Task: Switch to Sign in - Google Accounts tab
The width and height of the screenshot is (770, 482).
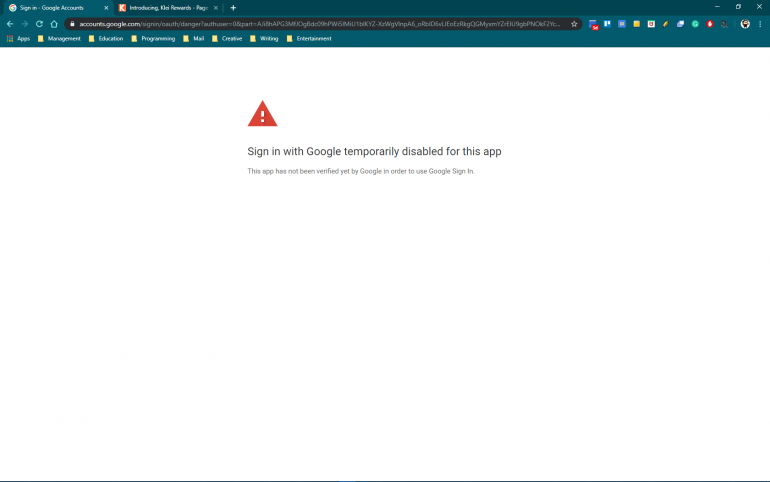Action: coord(58,8)
